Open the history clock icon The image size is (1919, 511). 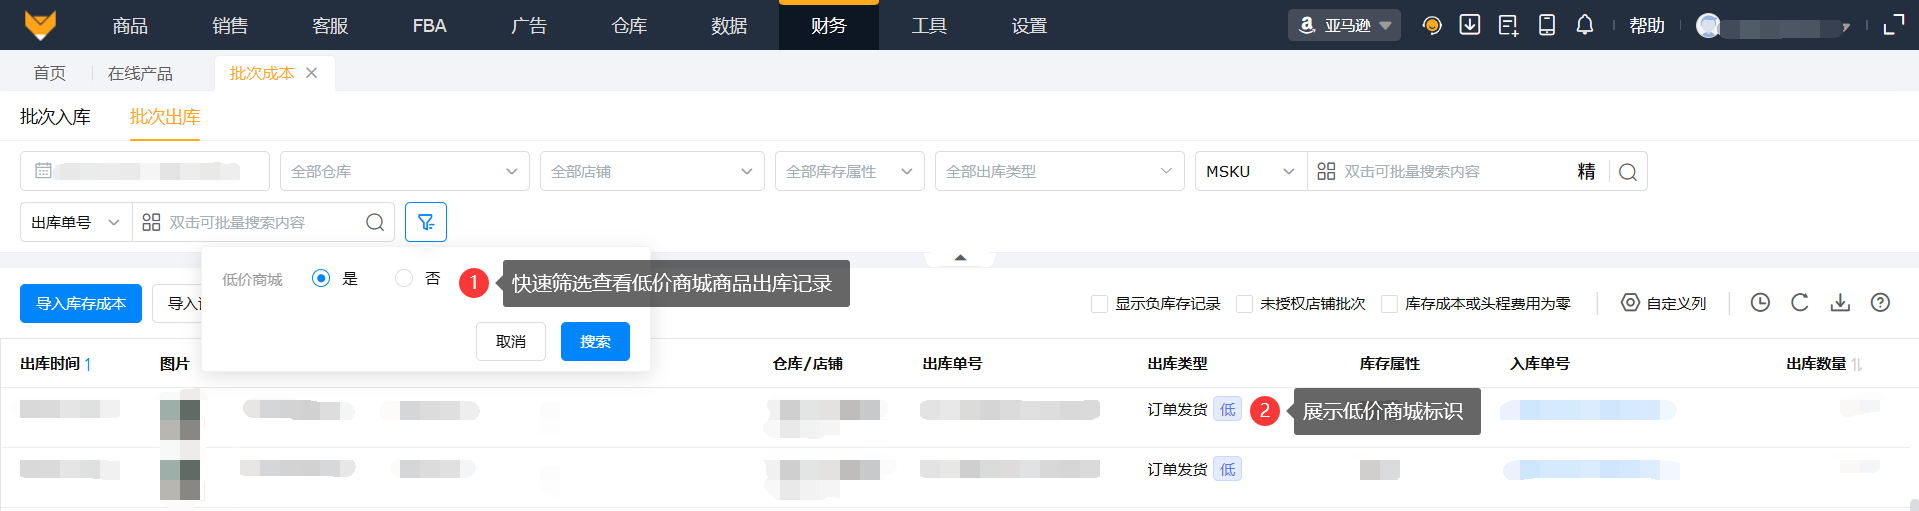point(1760,303)
